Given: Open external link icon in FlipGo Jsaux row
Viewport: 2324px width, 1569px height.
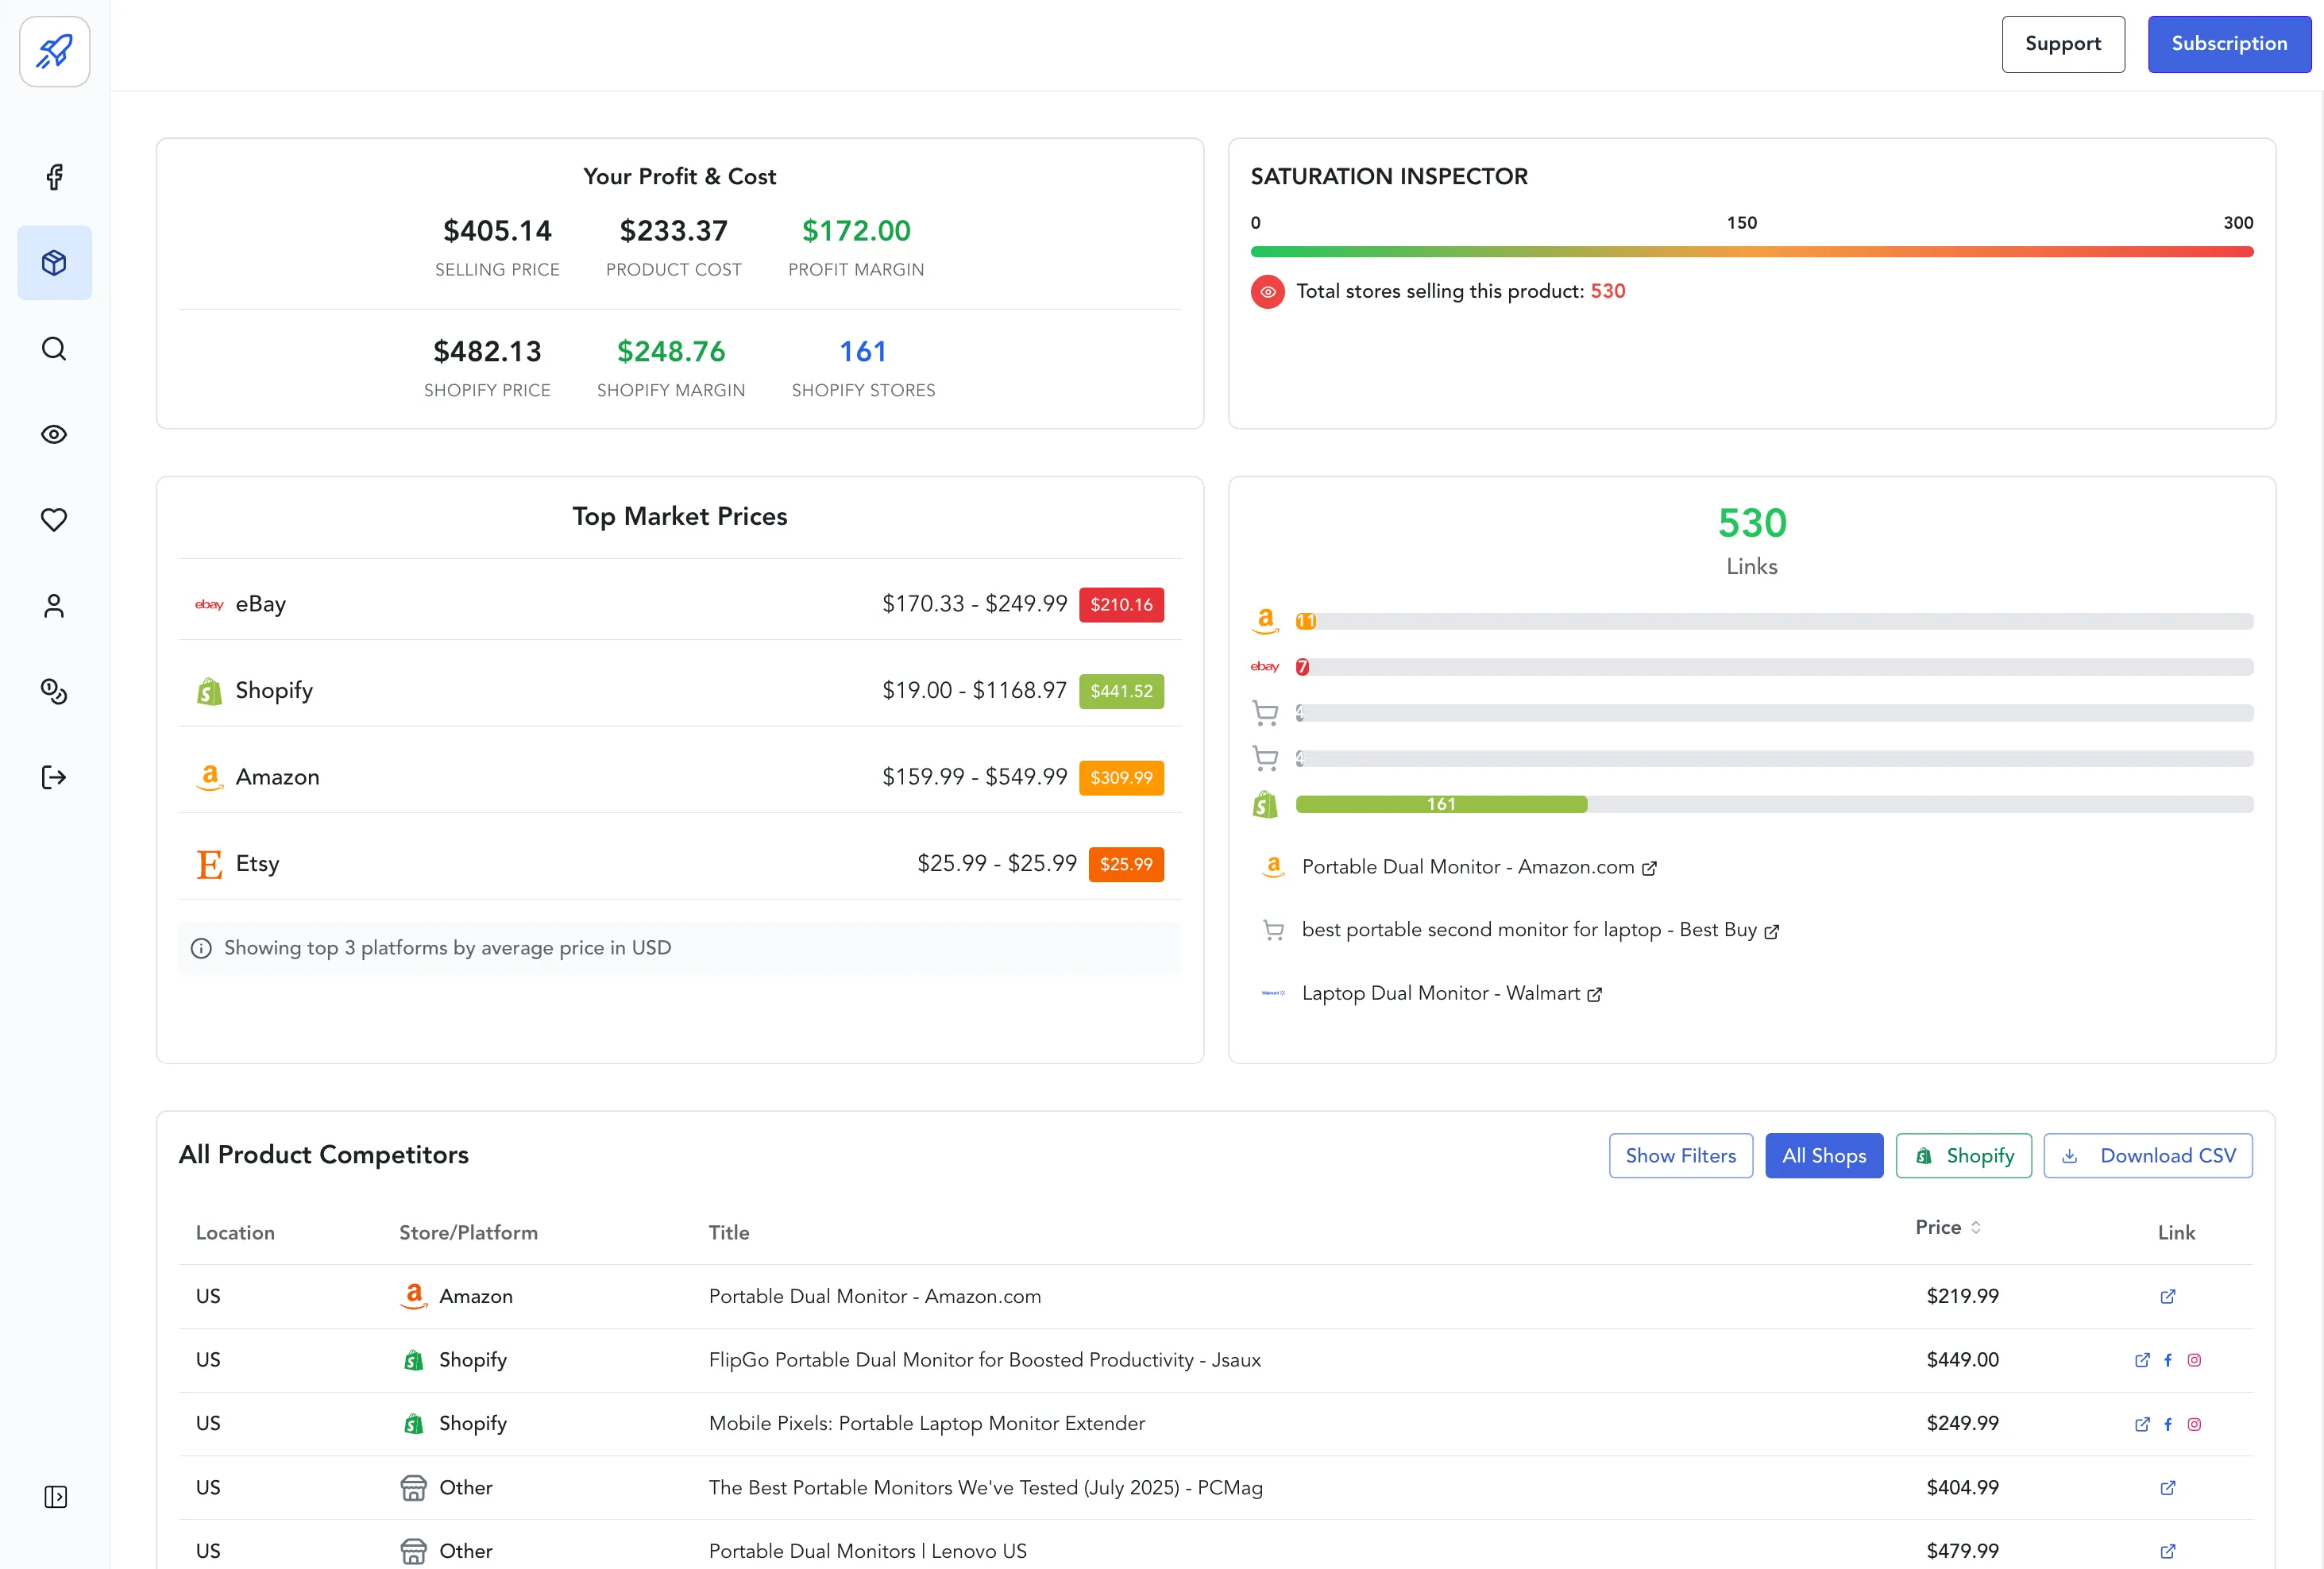Looking at the screenshot, I should tap(2142, 1360).
